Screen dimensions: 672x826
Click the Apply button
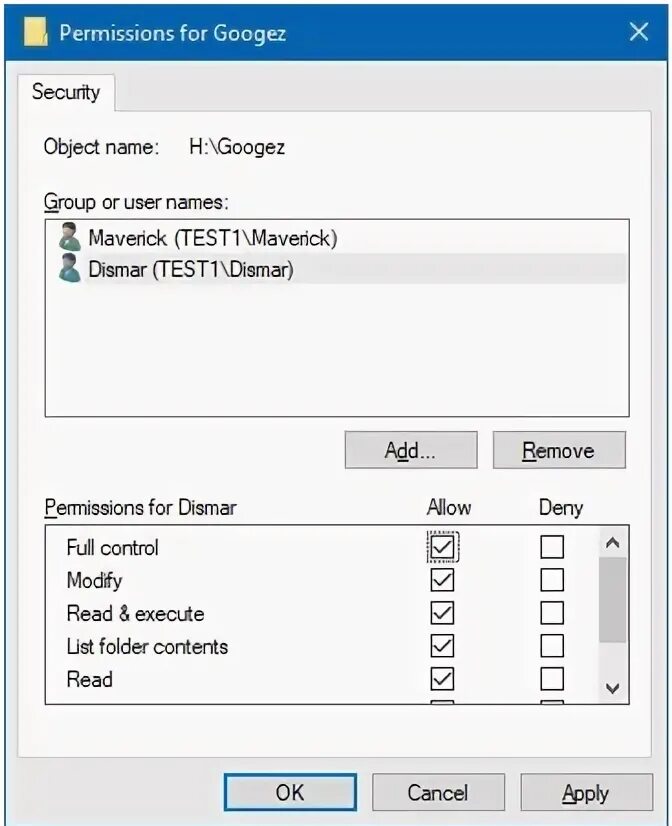(x=586, y=792)
